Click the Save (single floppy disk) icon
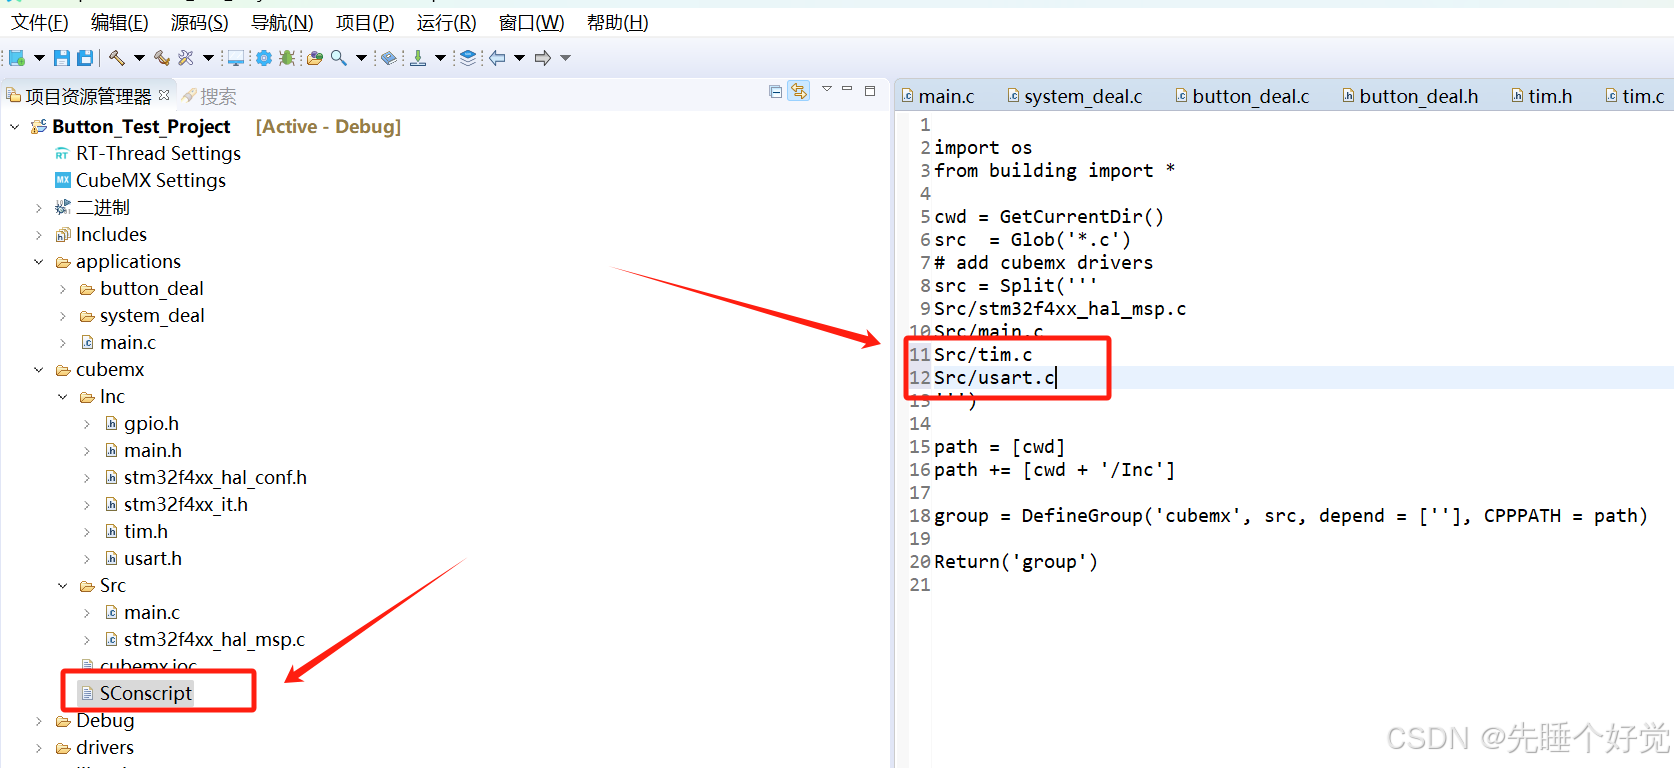This screenshot has height=768, width=1674. point(62,58)
